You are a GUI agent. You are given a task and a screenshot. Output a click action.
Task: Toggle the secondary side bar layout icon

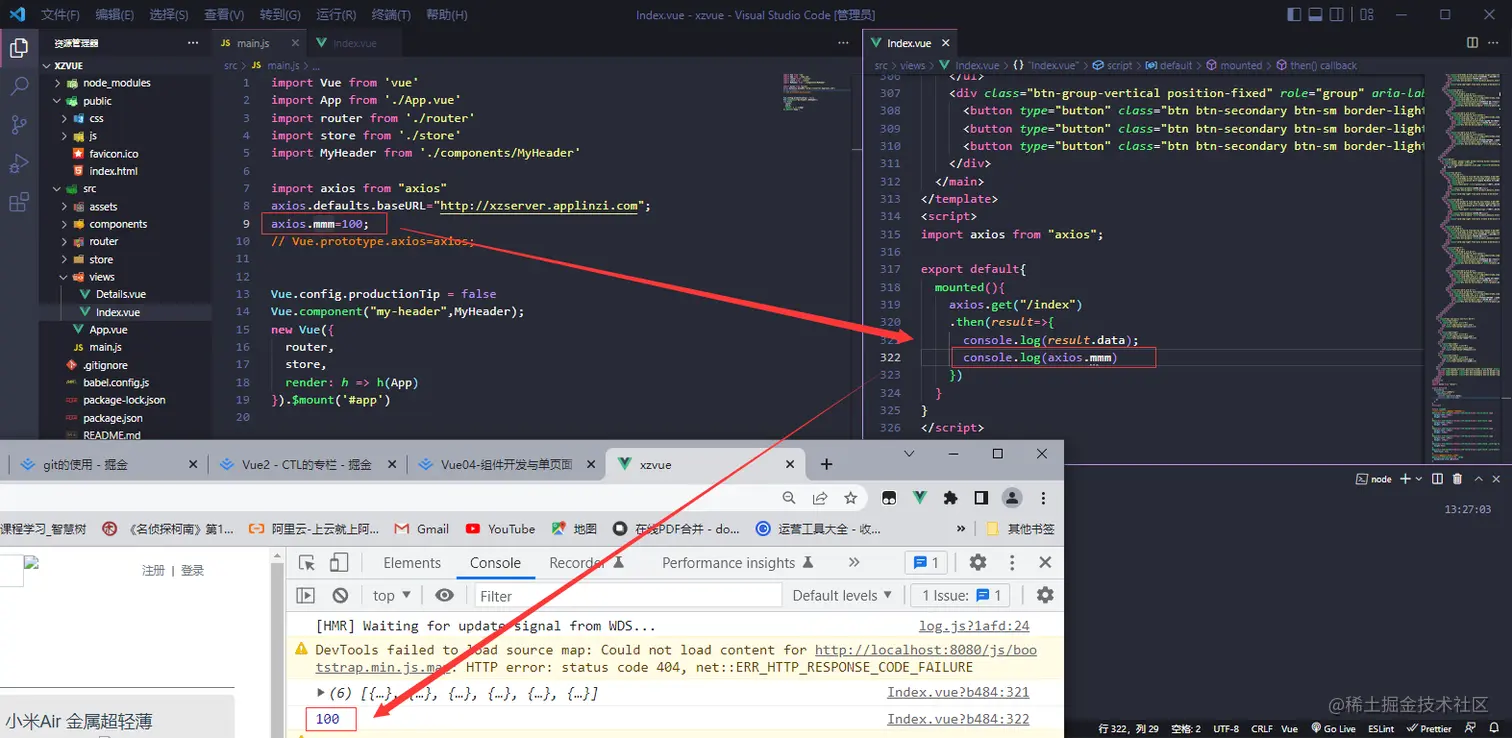click(x=1337, y=15)
